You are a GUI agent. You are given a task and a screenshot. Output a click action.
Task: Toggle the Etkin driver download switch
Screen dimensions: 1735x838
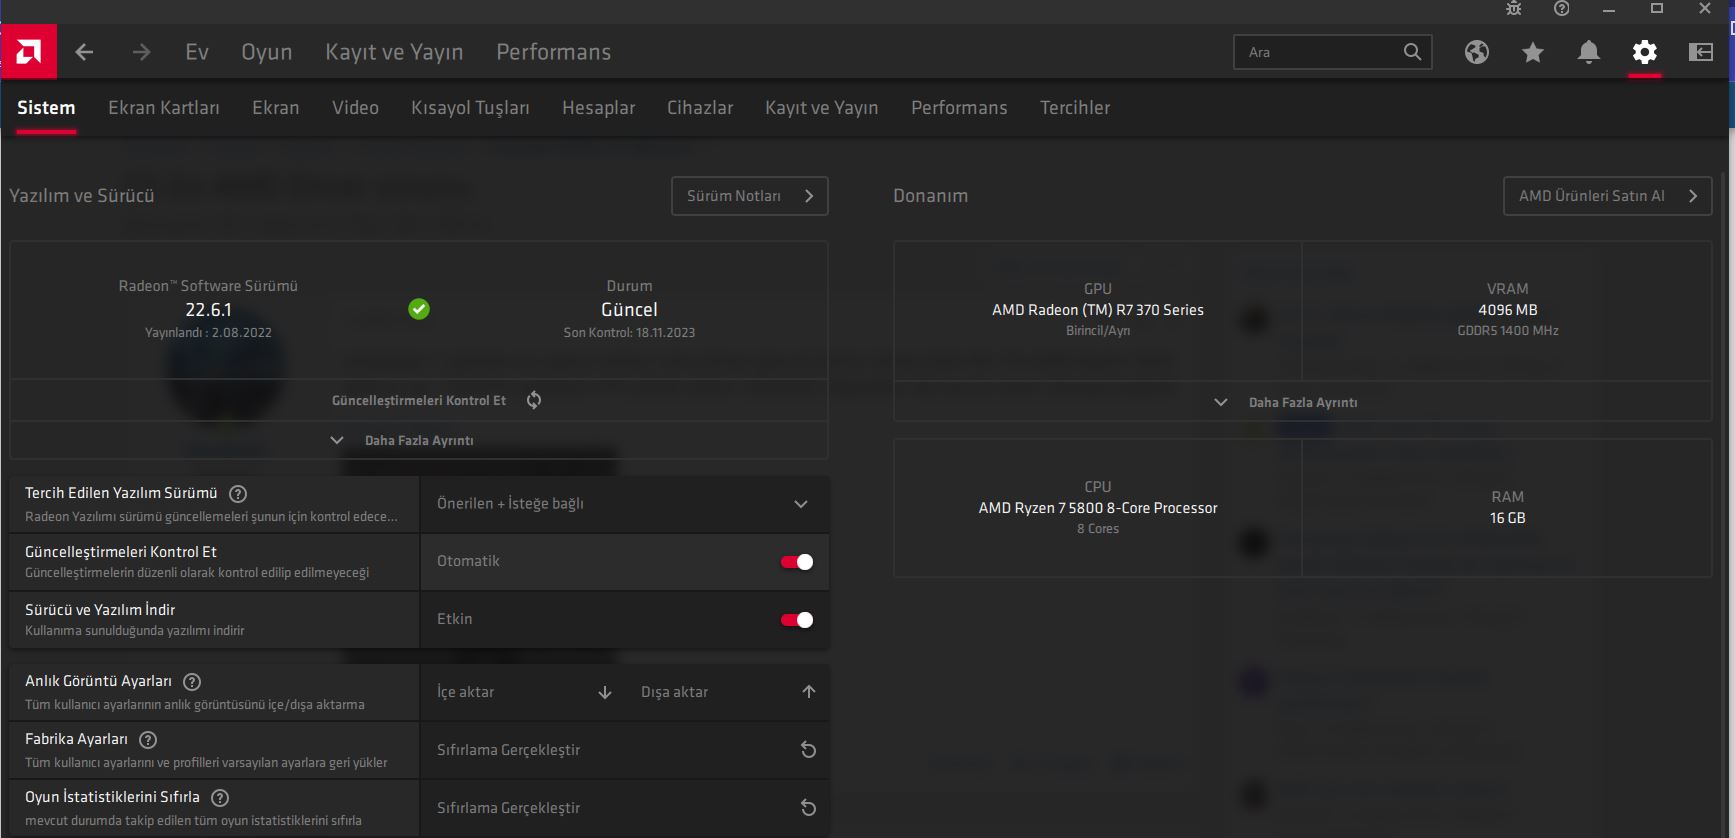pyautogui.click(x=797, y=620)
